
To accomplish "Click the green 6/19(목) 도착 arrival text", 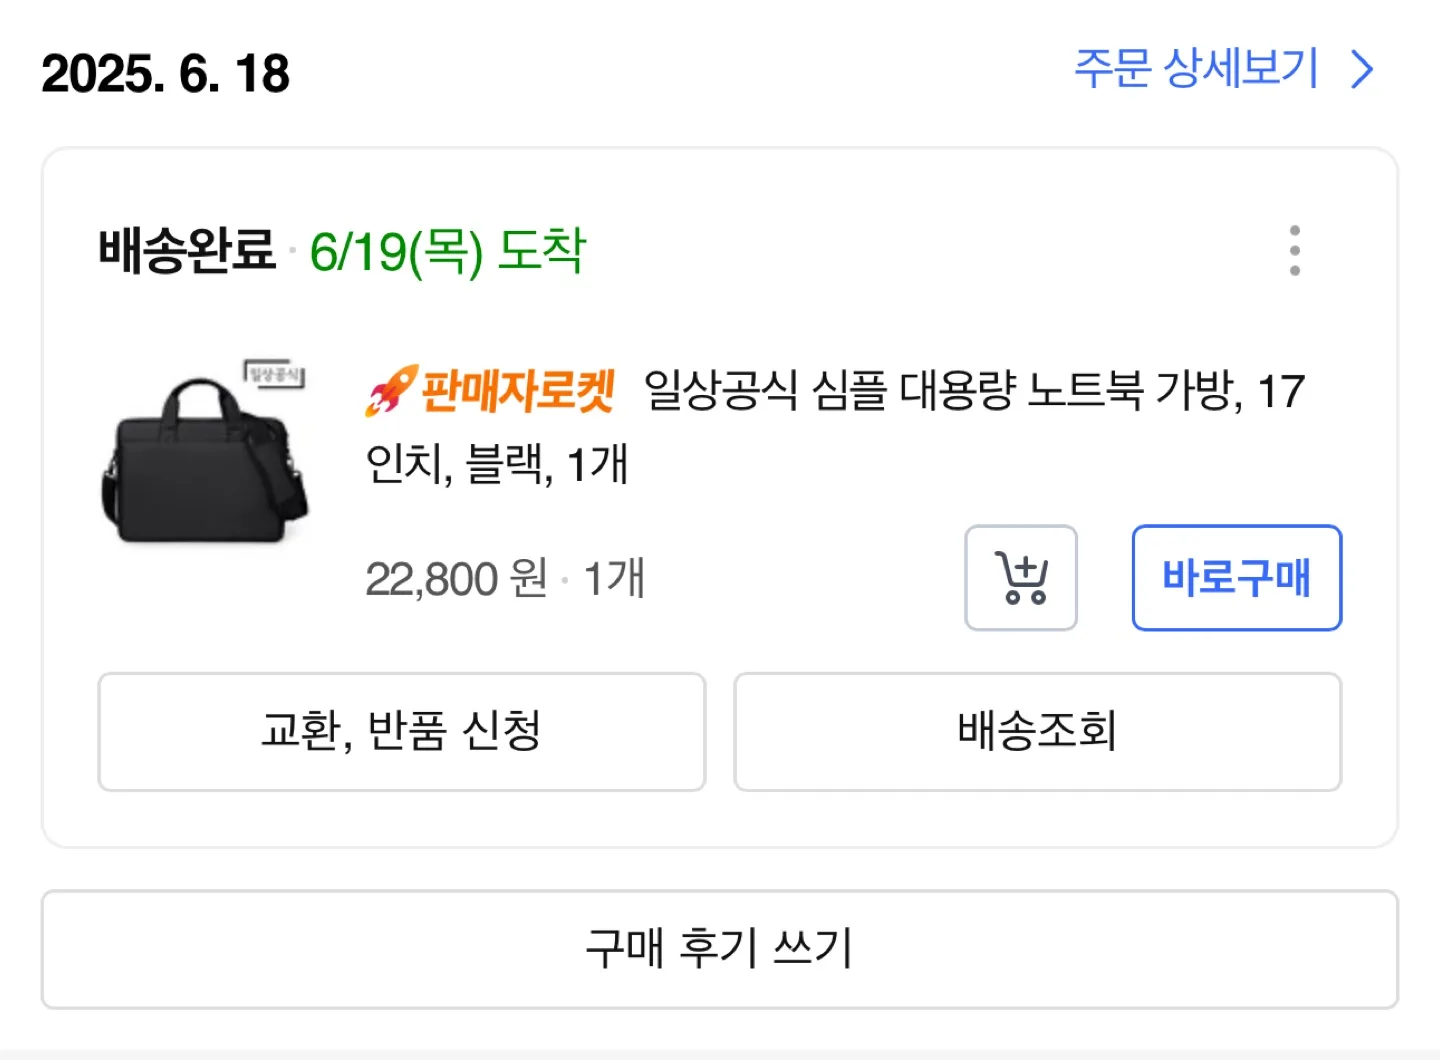I will 447,250.
